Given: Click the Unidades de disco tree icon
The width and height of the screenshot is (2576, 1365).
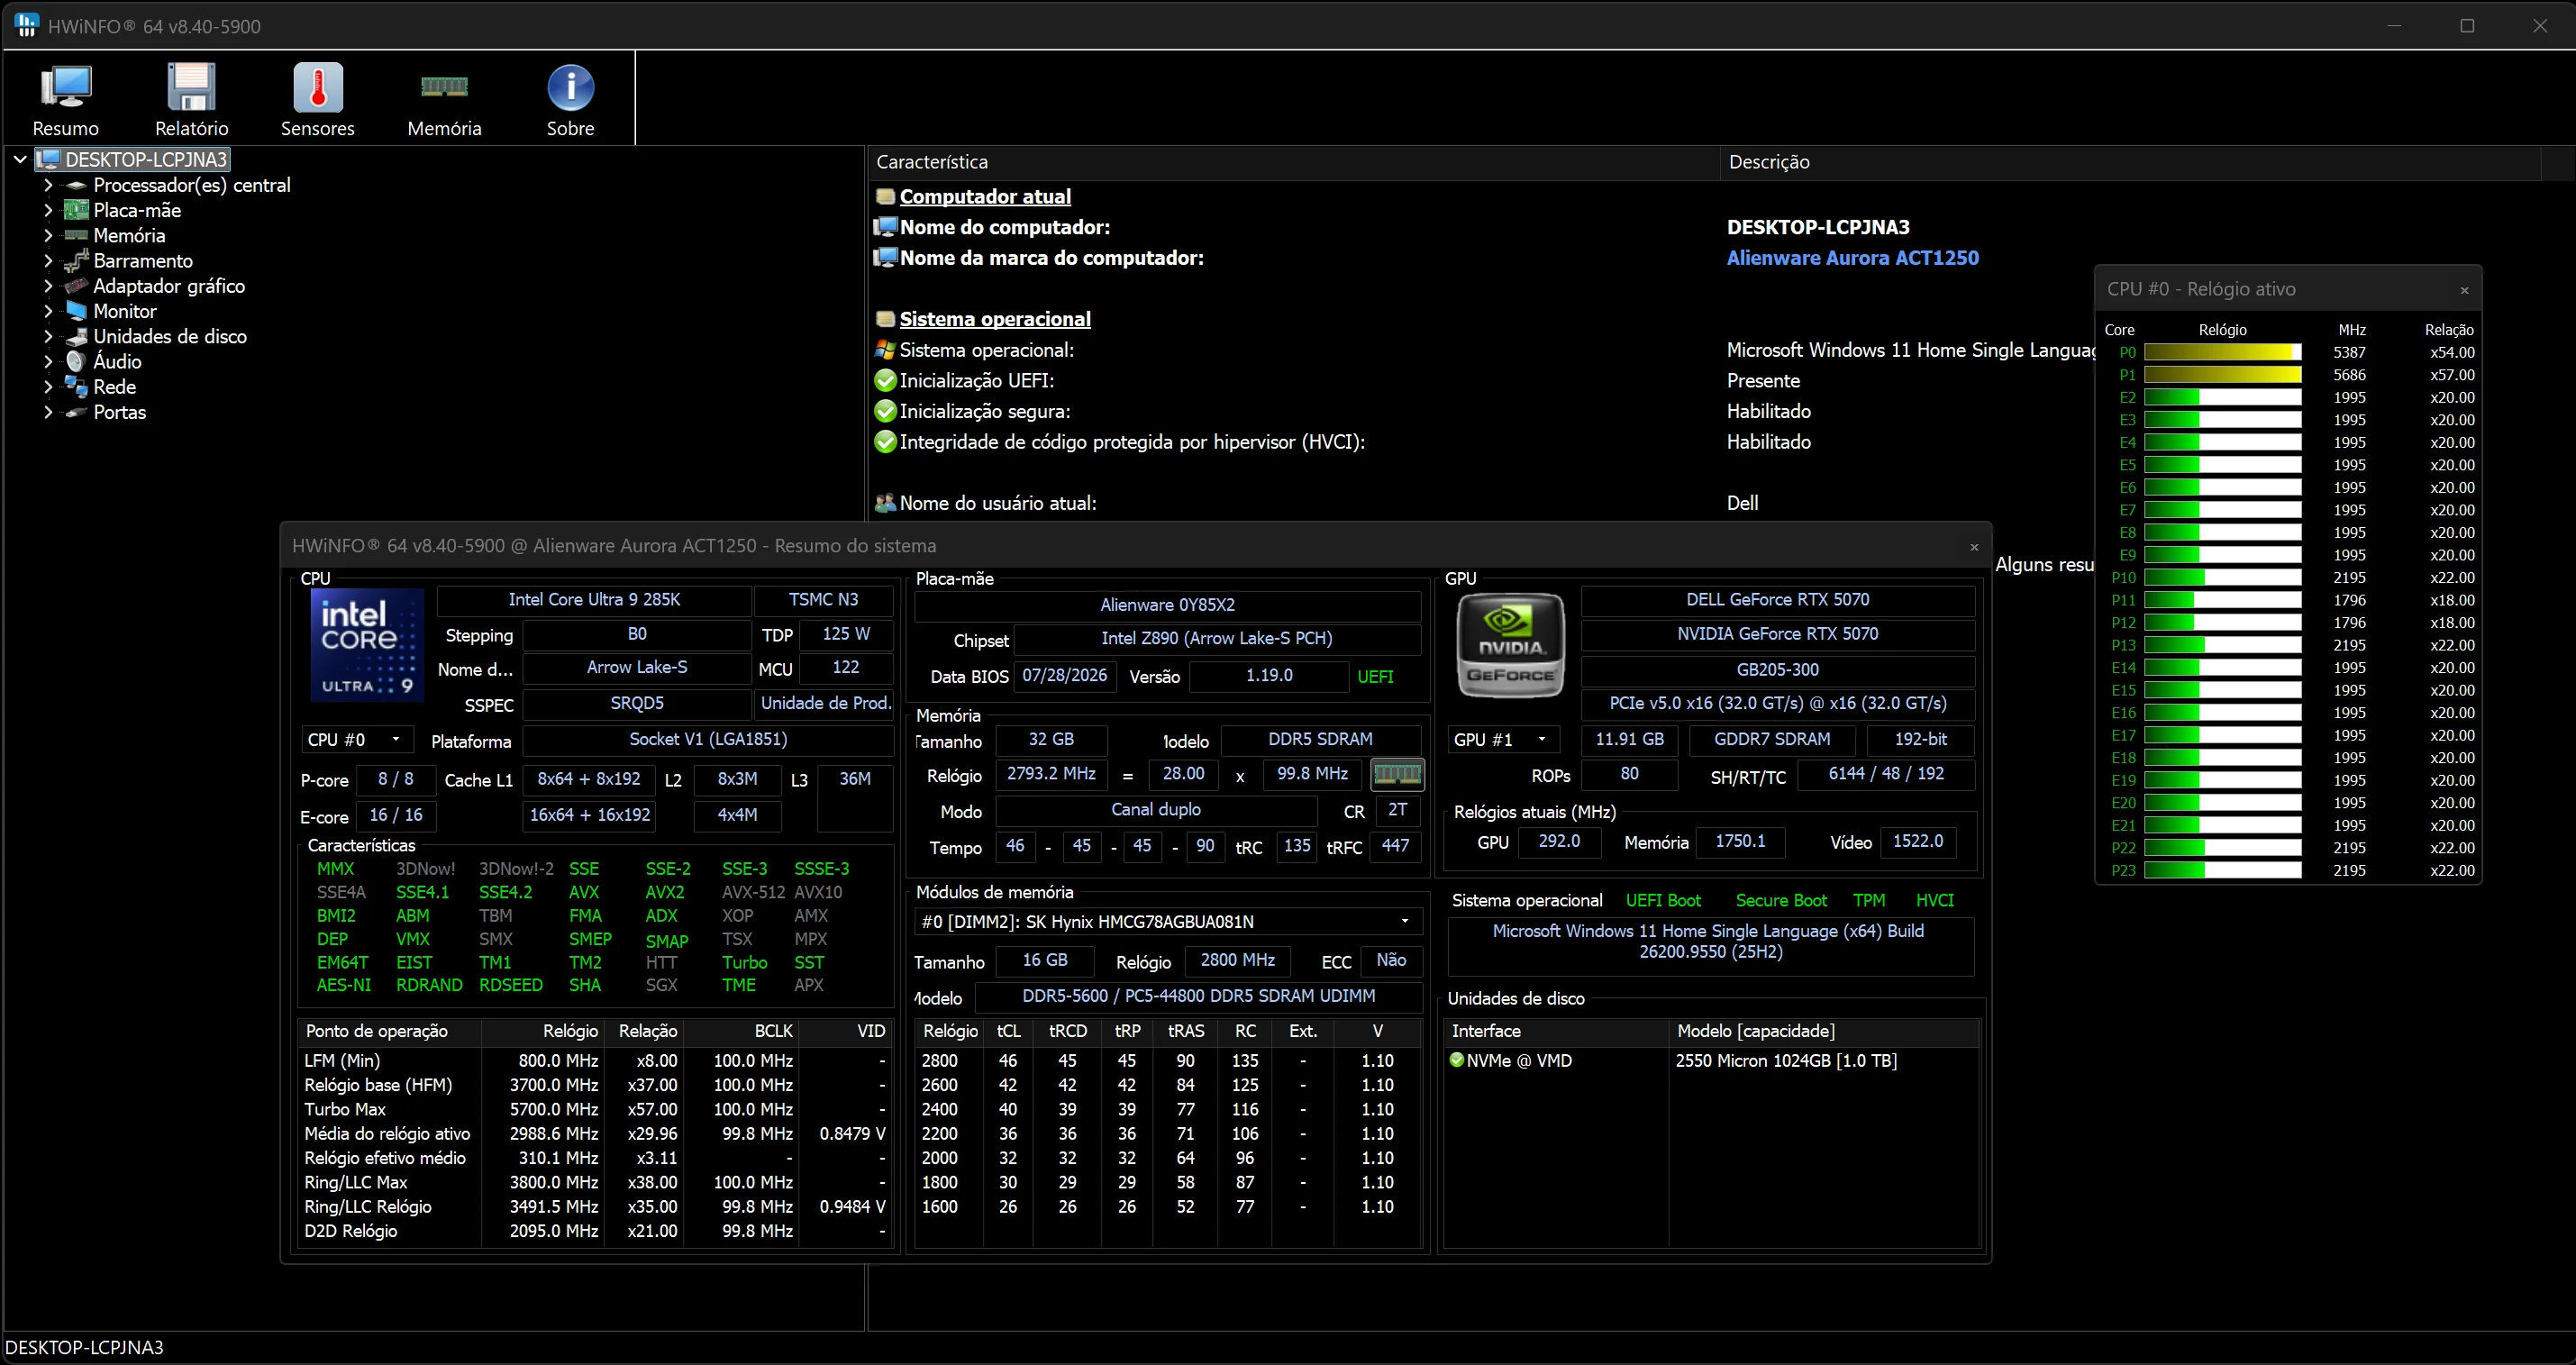Looking at the screenshot, I should 76,336.
